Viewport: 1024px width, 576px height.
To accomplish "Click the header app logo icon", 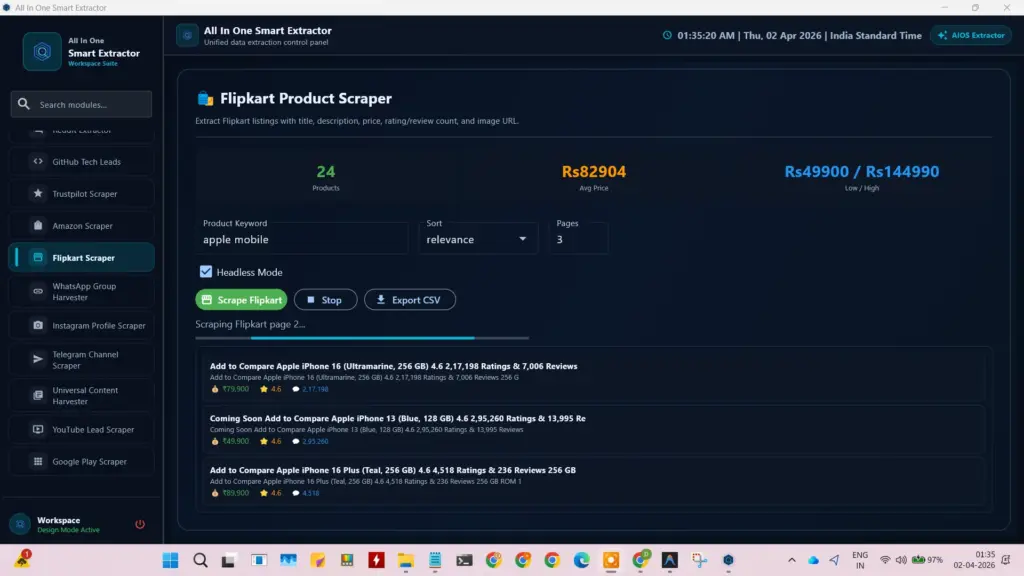I will coord(187,35).
